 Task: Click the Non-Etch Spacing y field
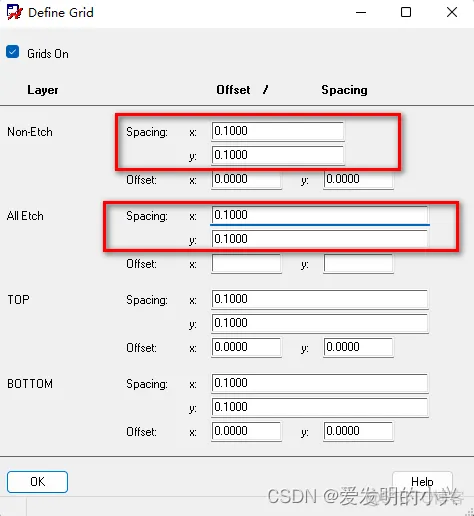pyautogui.click(x=278, y=155)
